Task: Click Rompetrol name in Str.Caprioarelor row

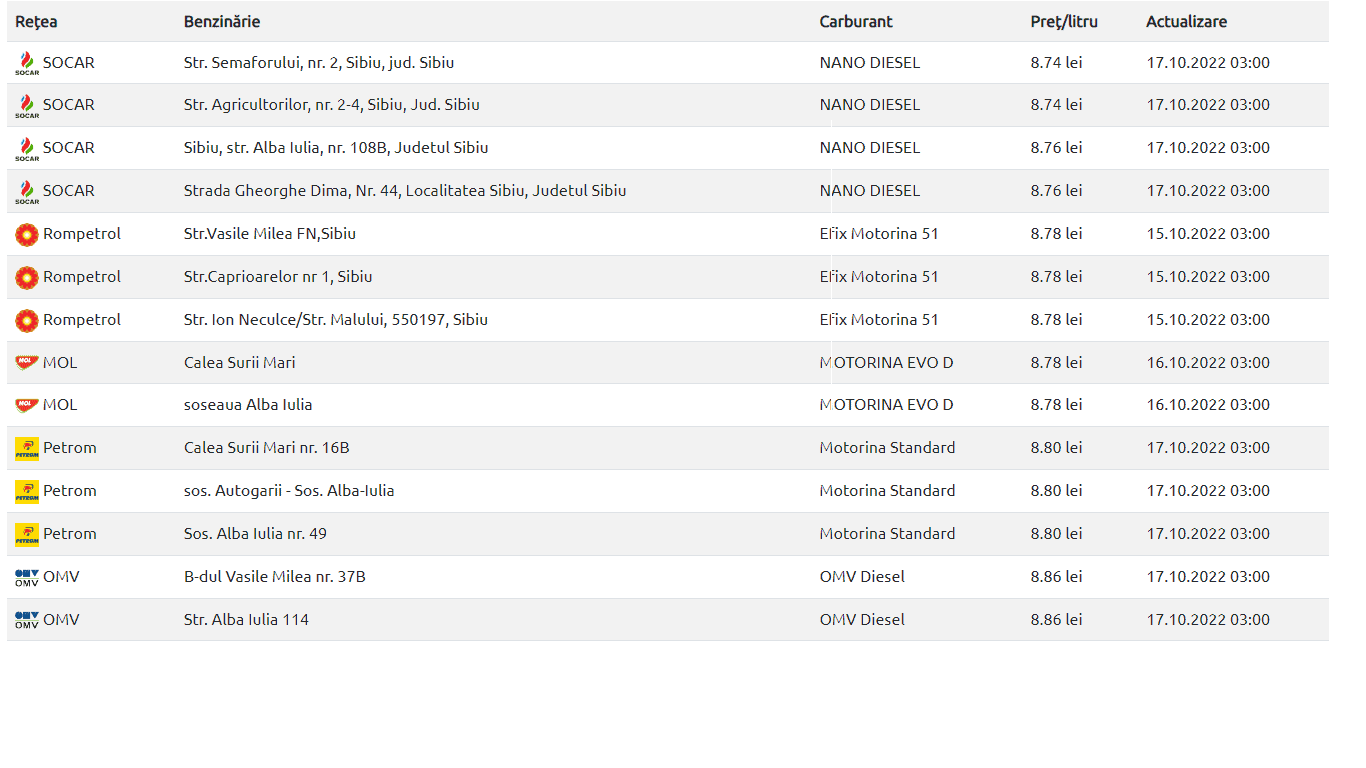Action: pos(82,276)
